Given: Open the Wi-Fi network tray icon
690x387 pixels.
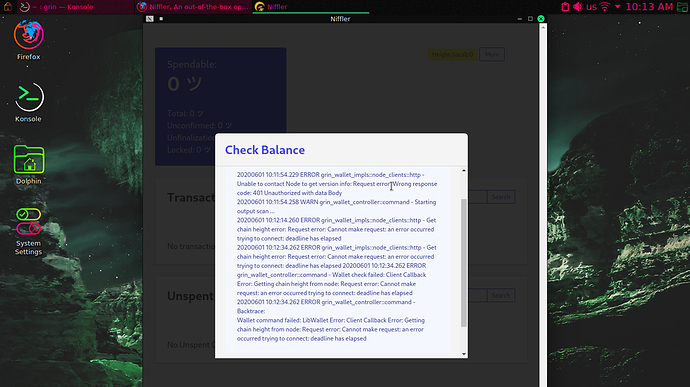Looking at the screenshot, I should click(x=605, y=7).
